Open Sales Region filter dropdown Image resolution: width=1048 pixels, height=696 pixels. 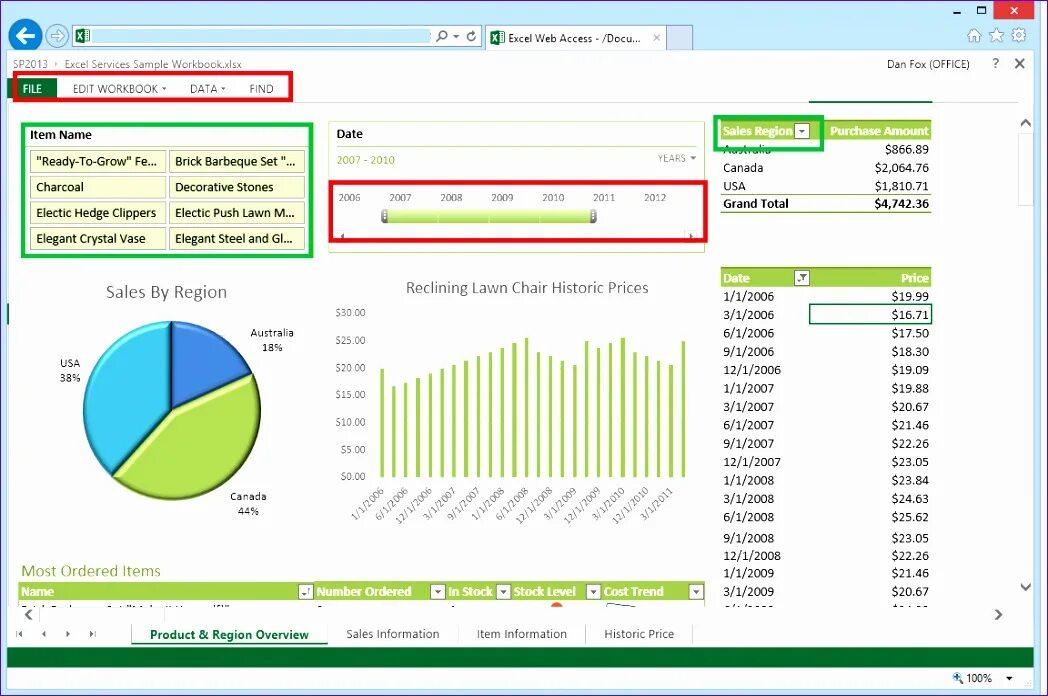pos(802,131)
